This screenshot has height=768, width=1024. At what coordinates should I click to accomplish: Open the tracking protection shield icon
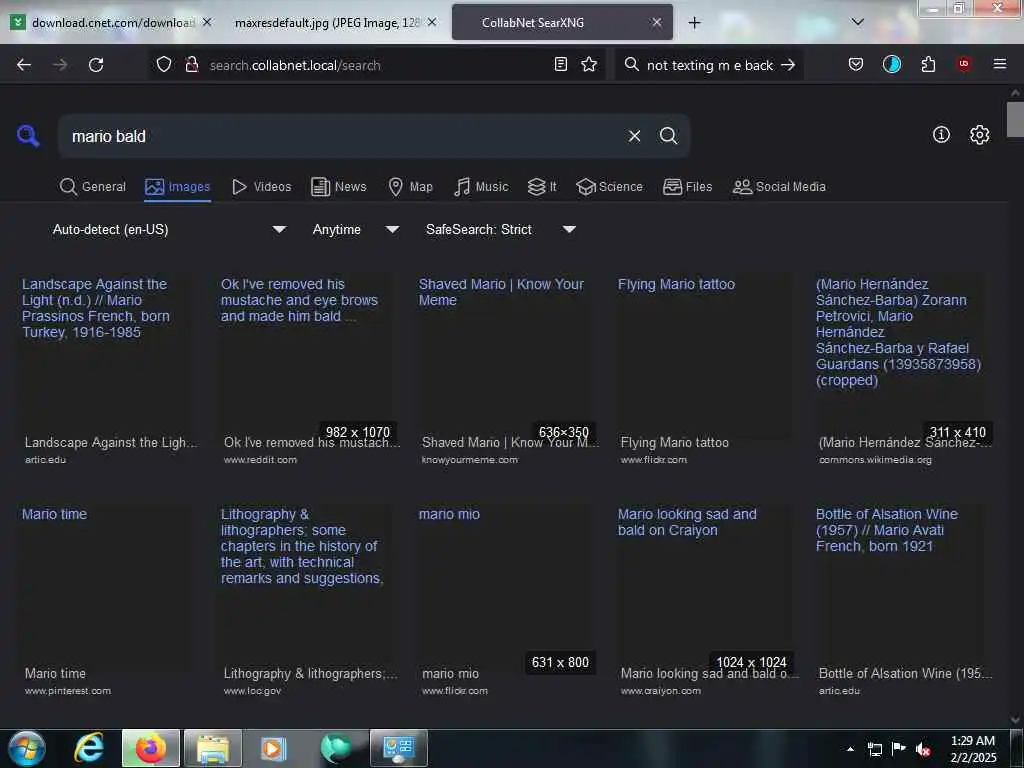pos(164,64)
